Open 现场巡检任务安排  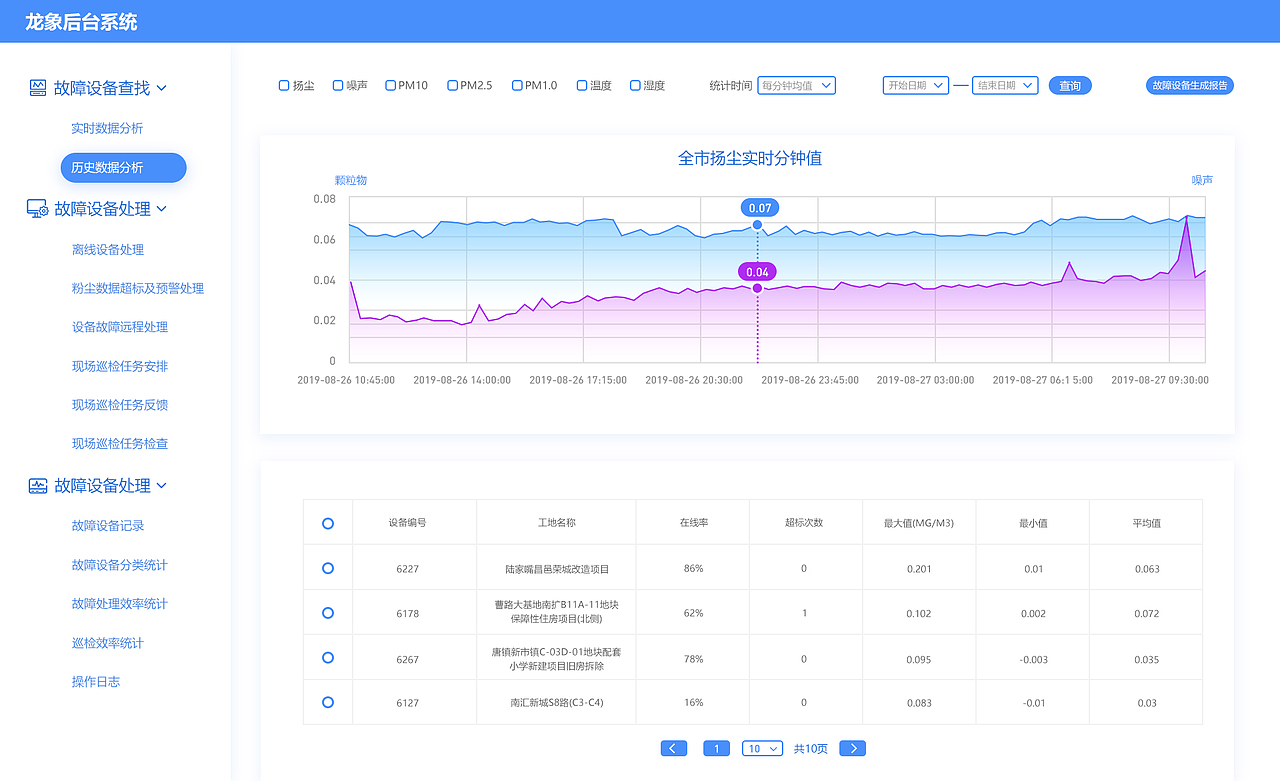tap(120, 366)
